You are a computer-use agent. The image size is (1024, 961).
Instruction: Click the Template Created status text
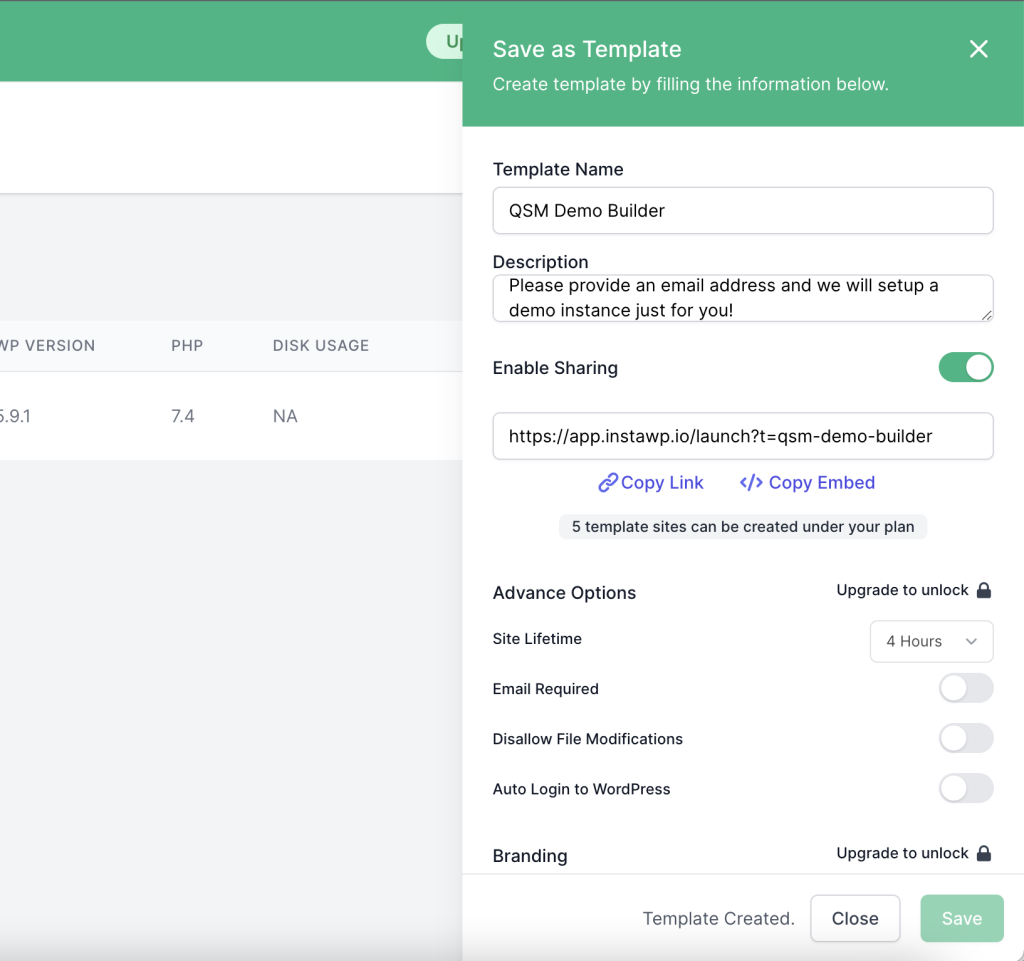point(718,919)
